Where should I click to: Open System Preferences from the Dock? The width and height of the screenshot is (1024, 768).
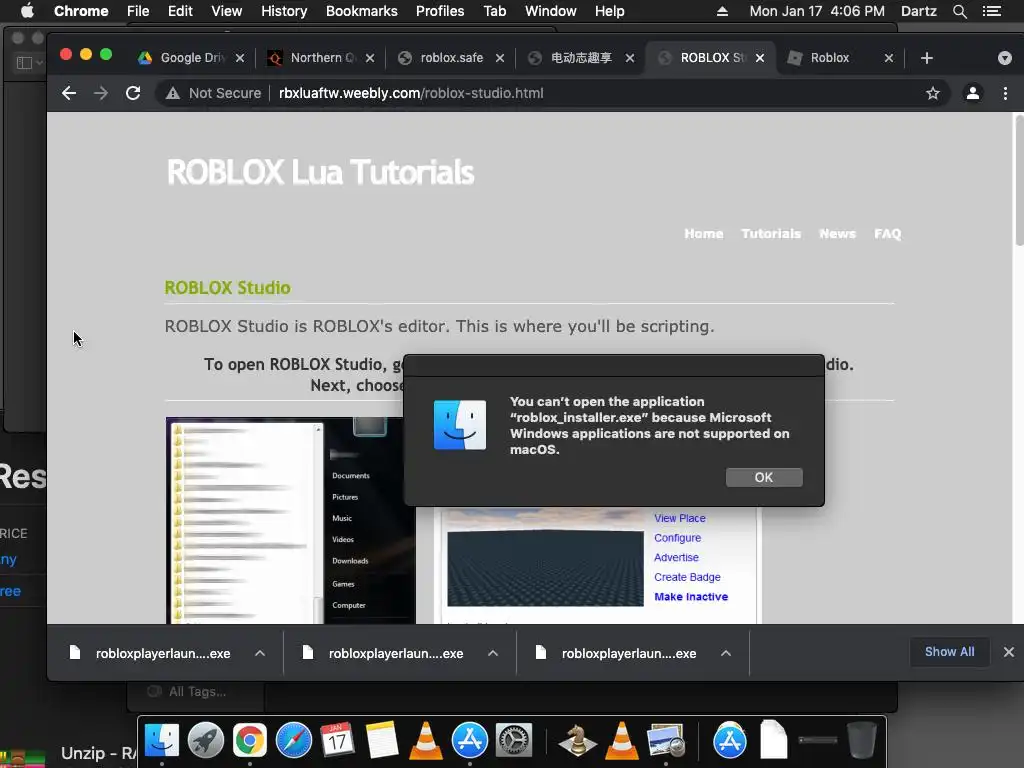(514, 741)
